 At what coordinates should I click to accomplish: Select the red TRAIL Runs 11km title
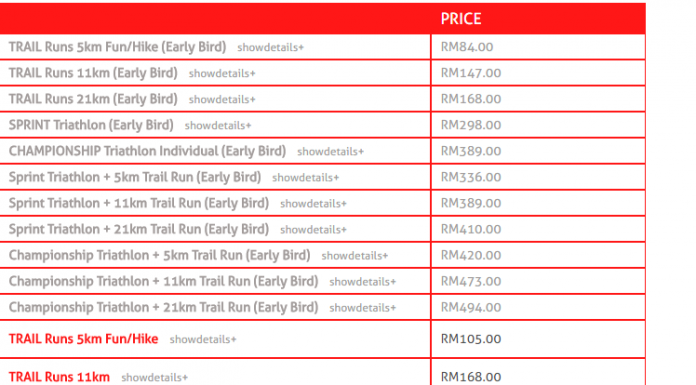pyautogui.click(x=59, y=377)
